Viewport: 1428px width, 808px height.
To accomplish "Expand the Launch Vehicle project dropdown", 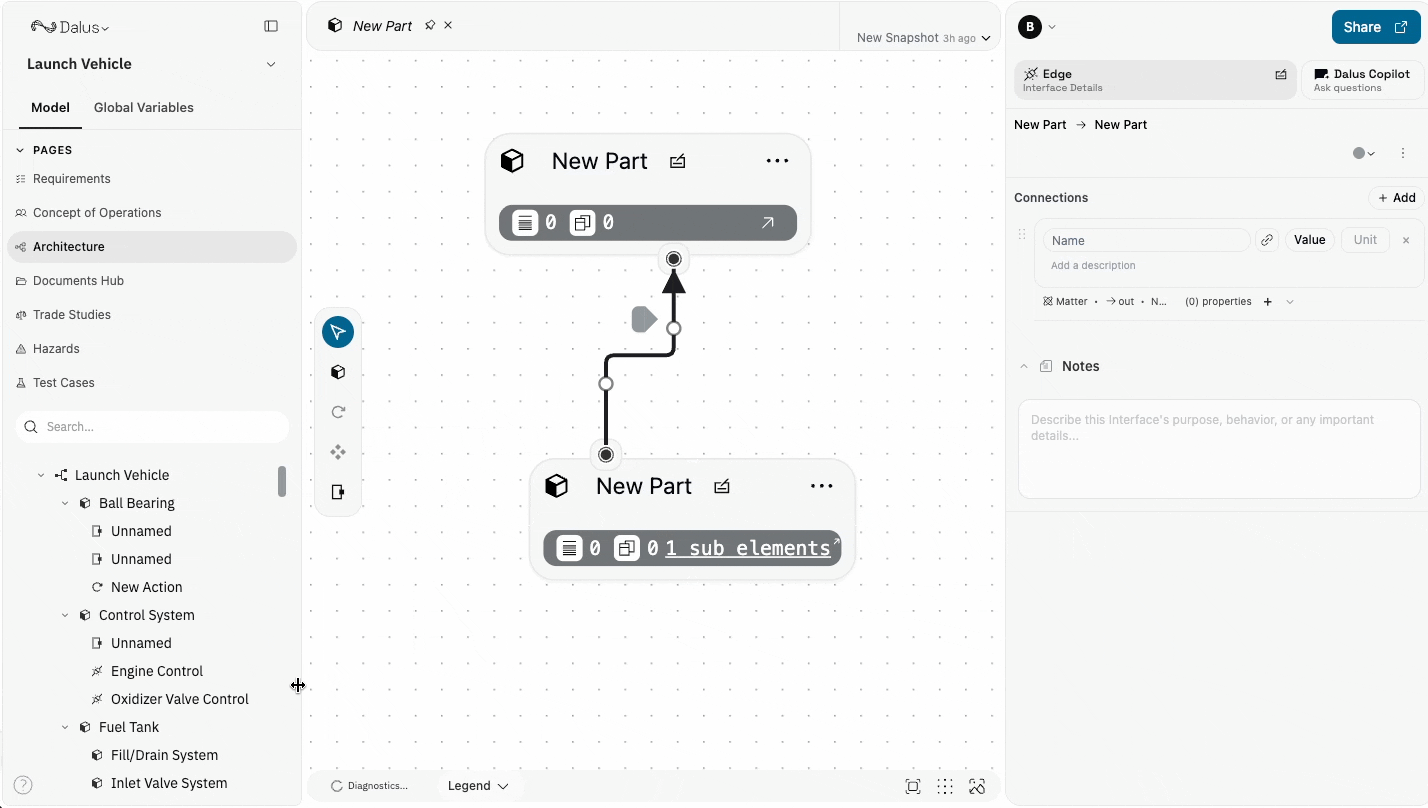I will tap(270, 64).
